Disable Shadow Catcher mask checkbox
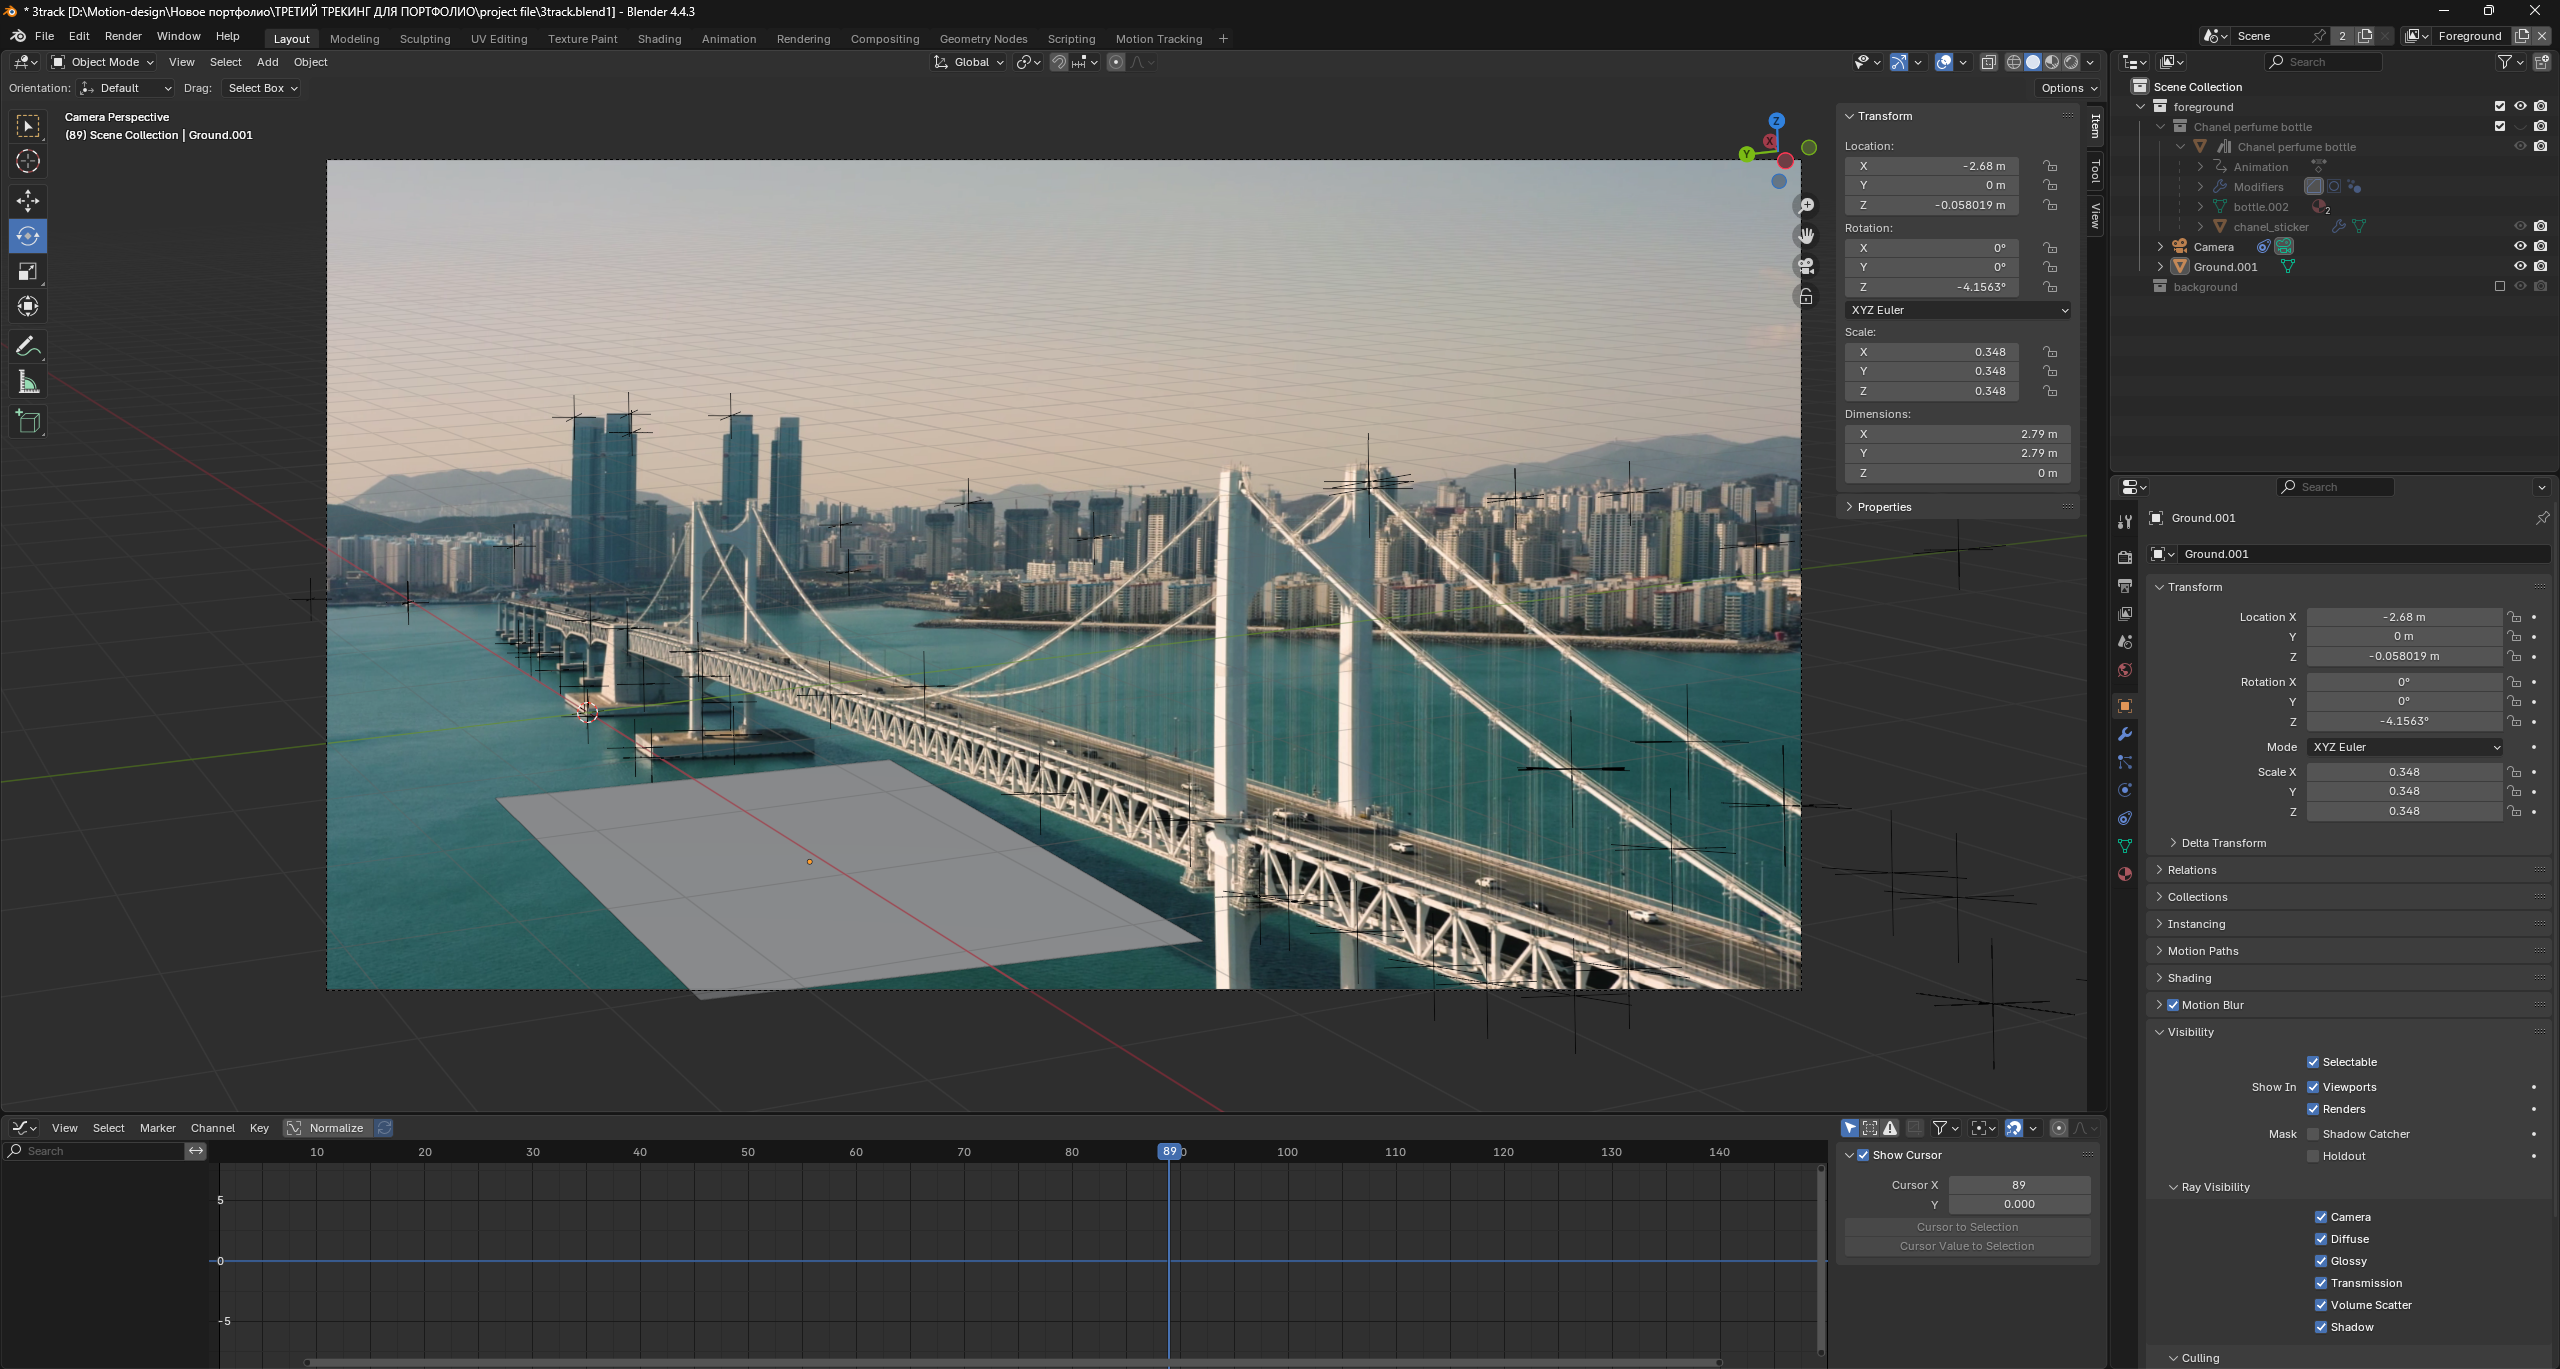Image resolution: width=2560 pixels, height=1369 pixels. coord(2313,1134)
